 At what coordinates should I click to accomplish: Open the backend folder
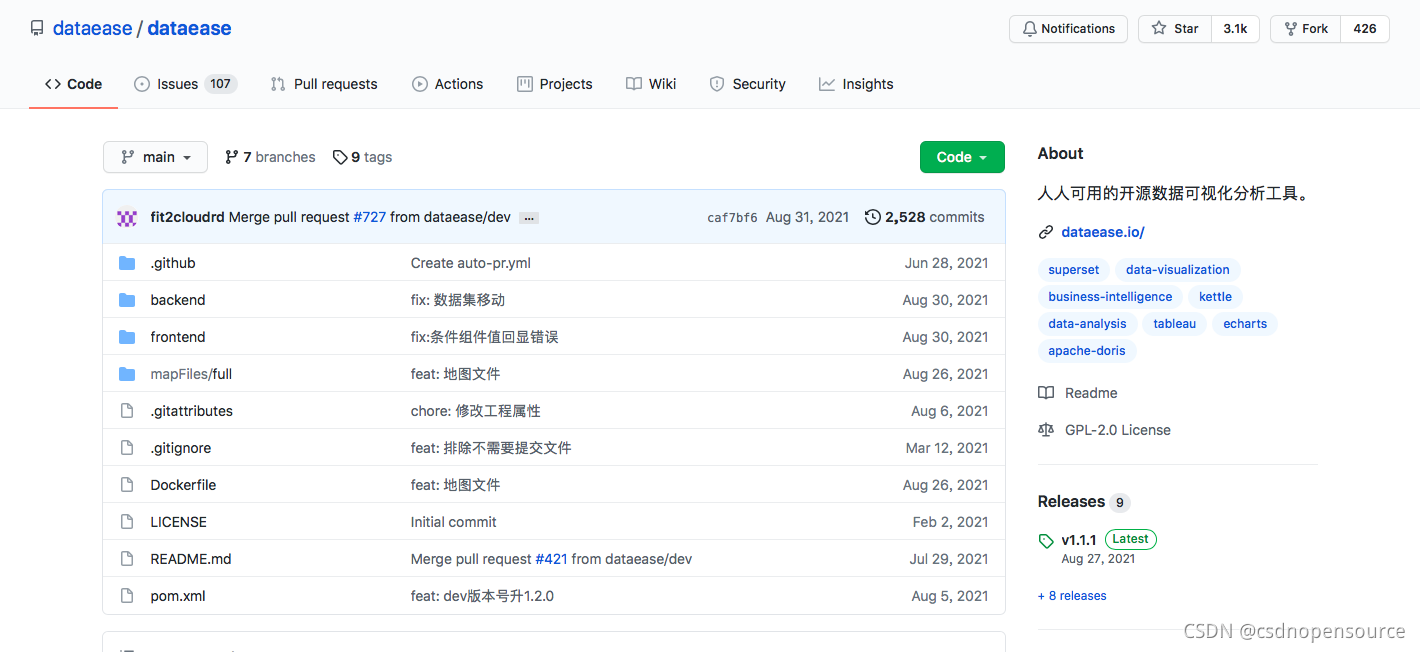click(x=178, y=300)
